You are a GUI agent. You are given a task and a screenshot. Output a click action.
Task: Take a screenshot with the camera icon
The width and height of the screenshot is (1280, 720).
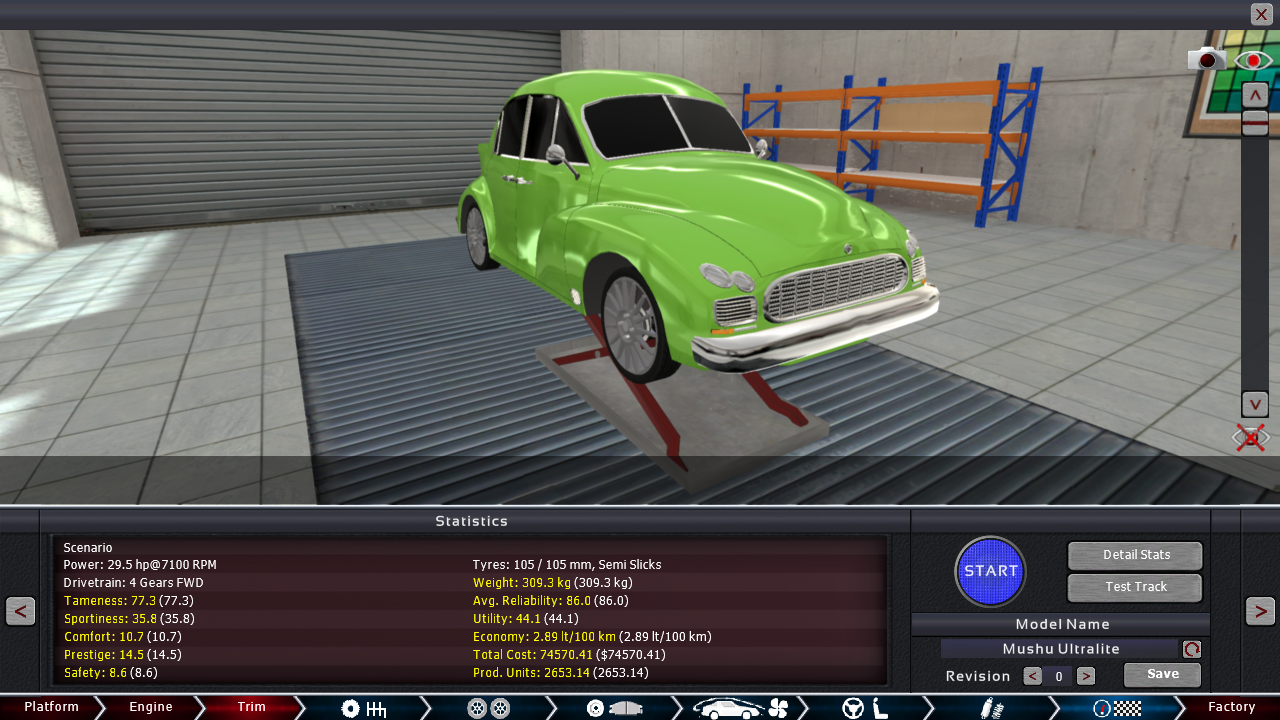tap(1207, 59)
